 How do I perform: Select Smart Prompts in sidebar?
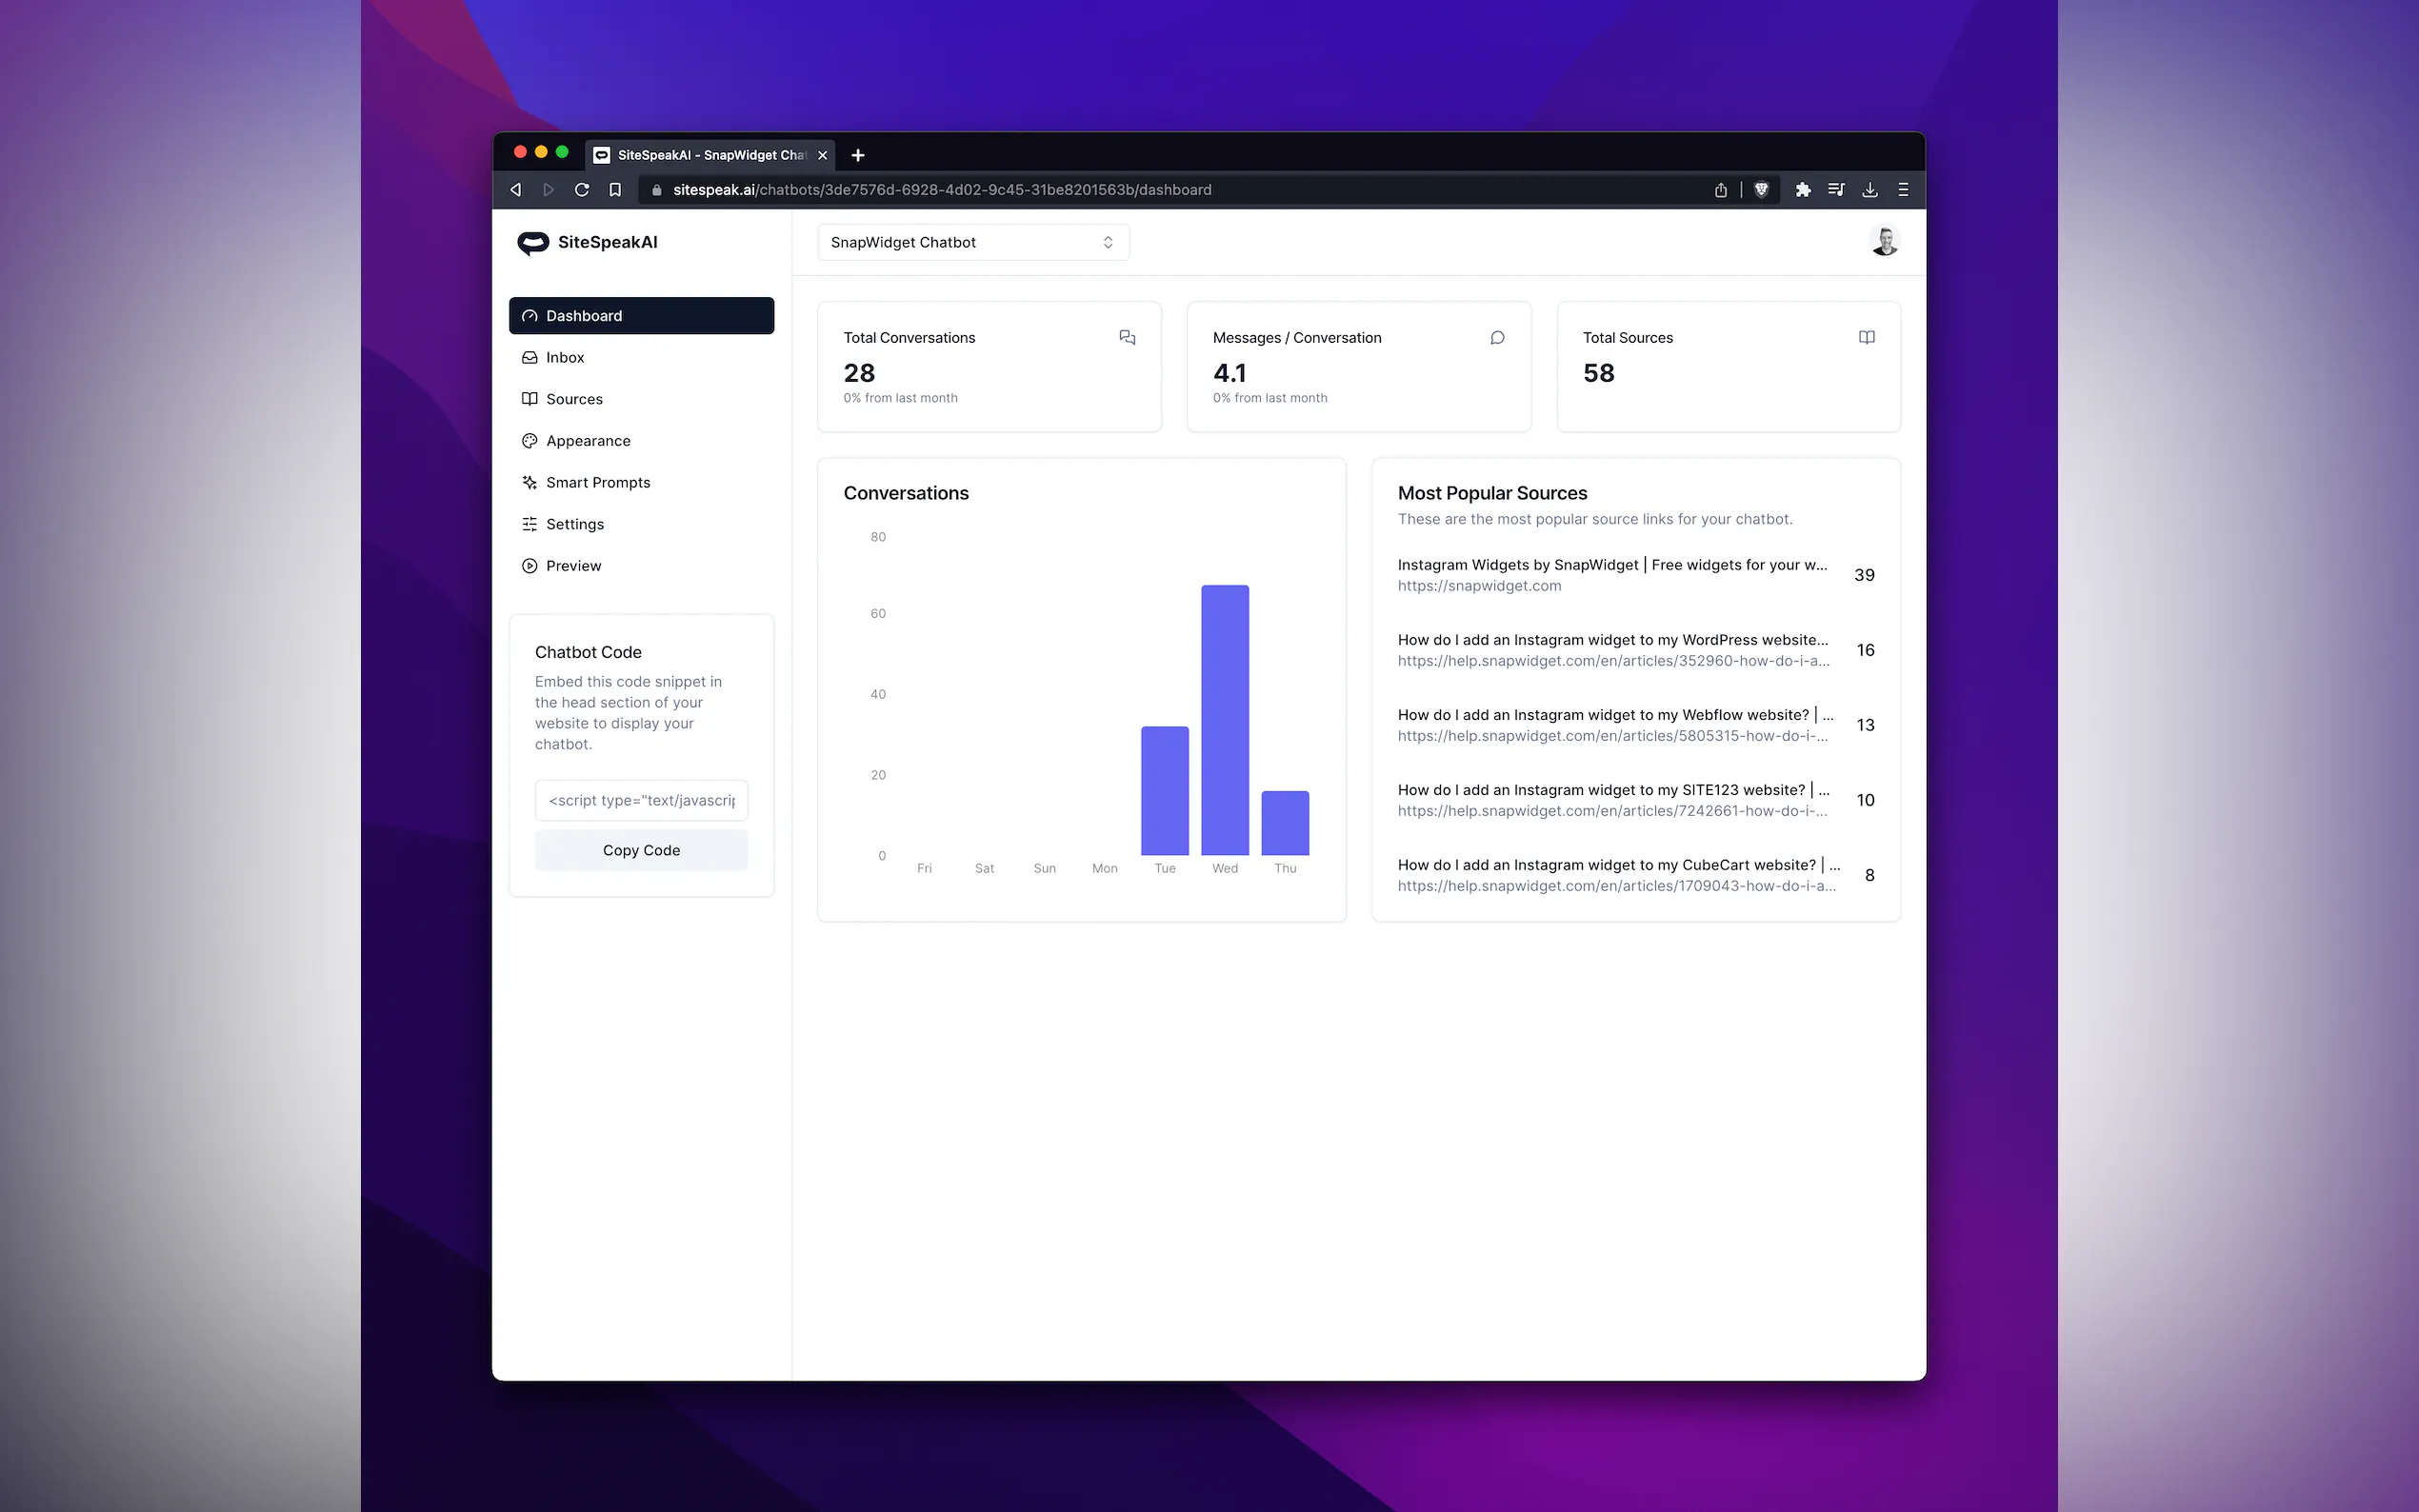[x=598, y=482]
